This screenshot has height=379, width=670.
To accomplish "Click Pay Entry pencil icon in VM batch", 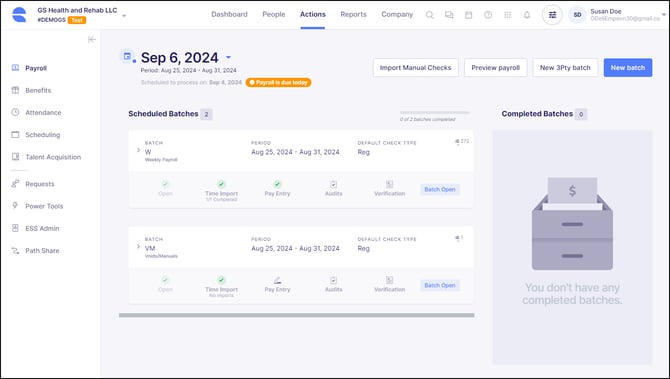I will click(x=277, y=280).
